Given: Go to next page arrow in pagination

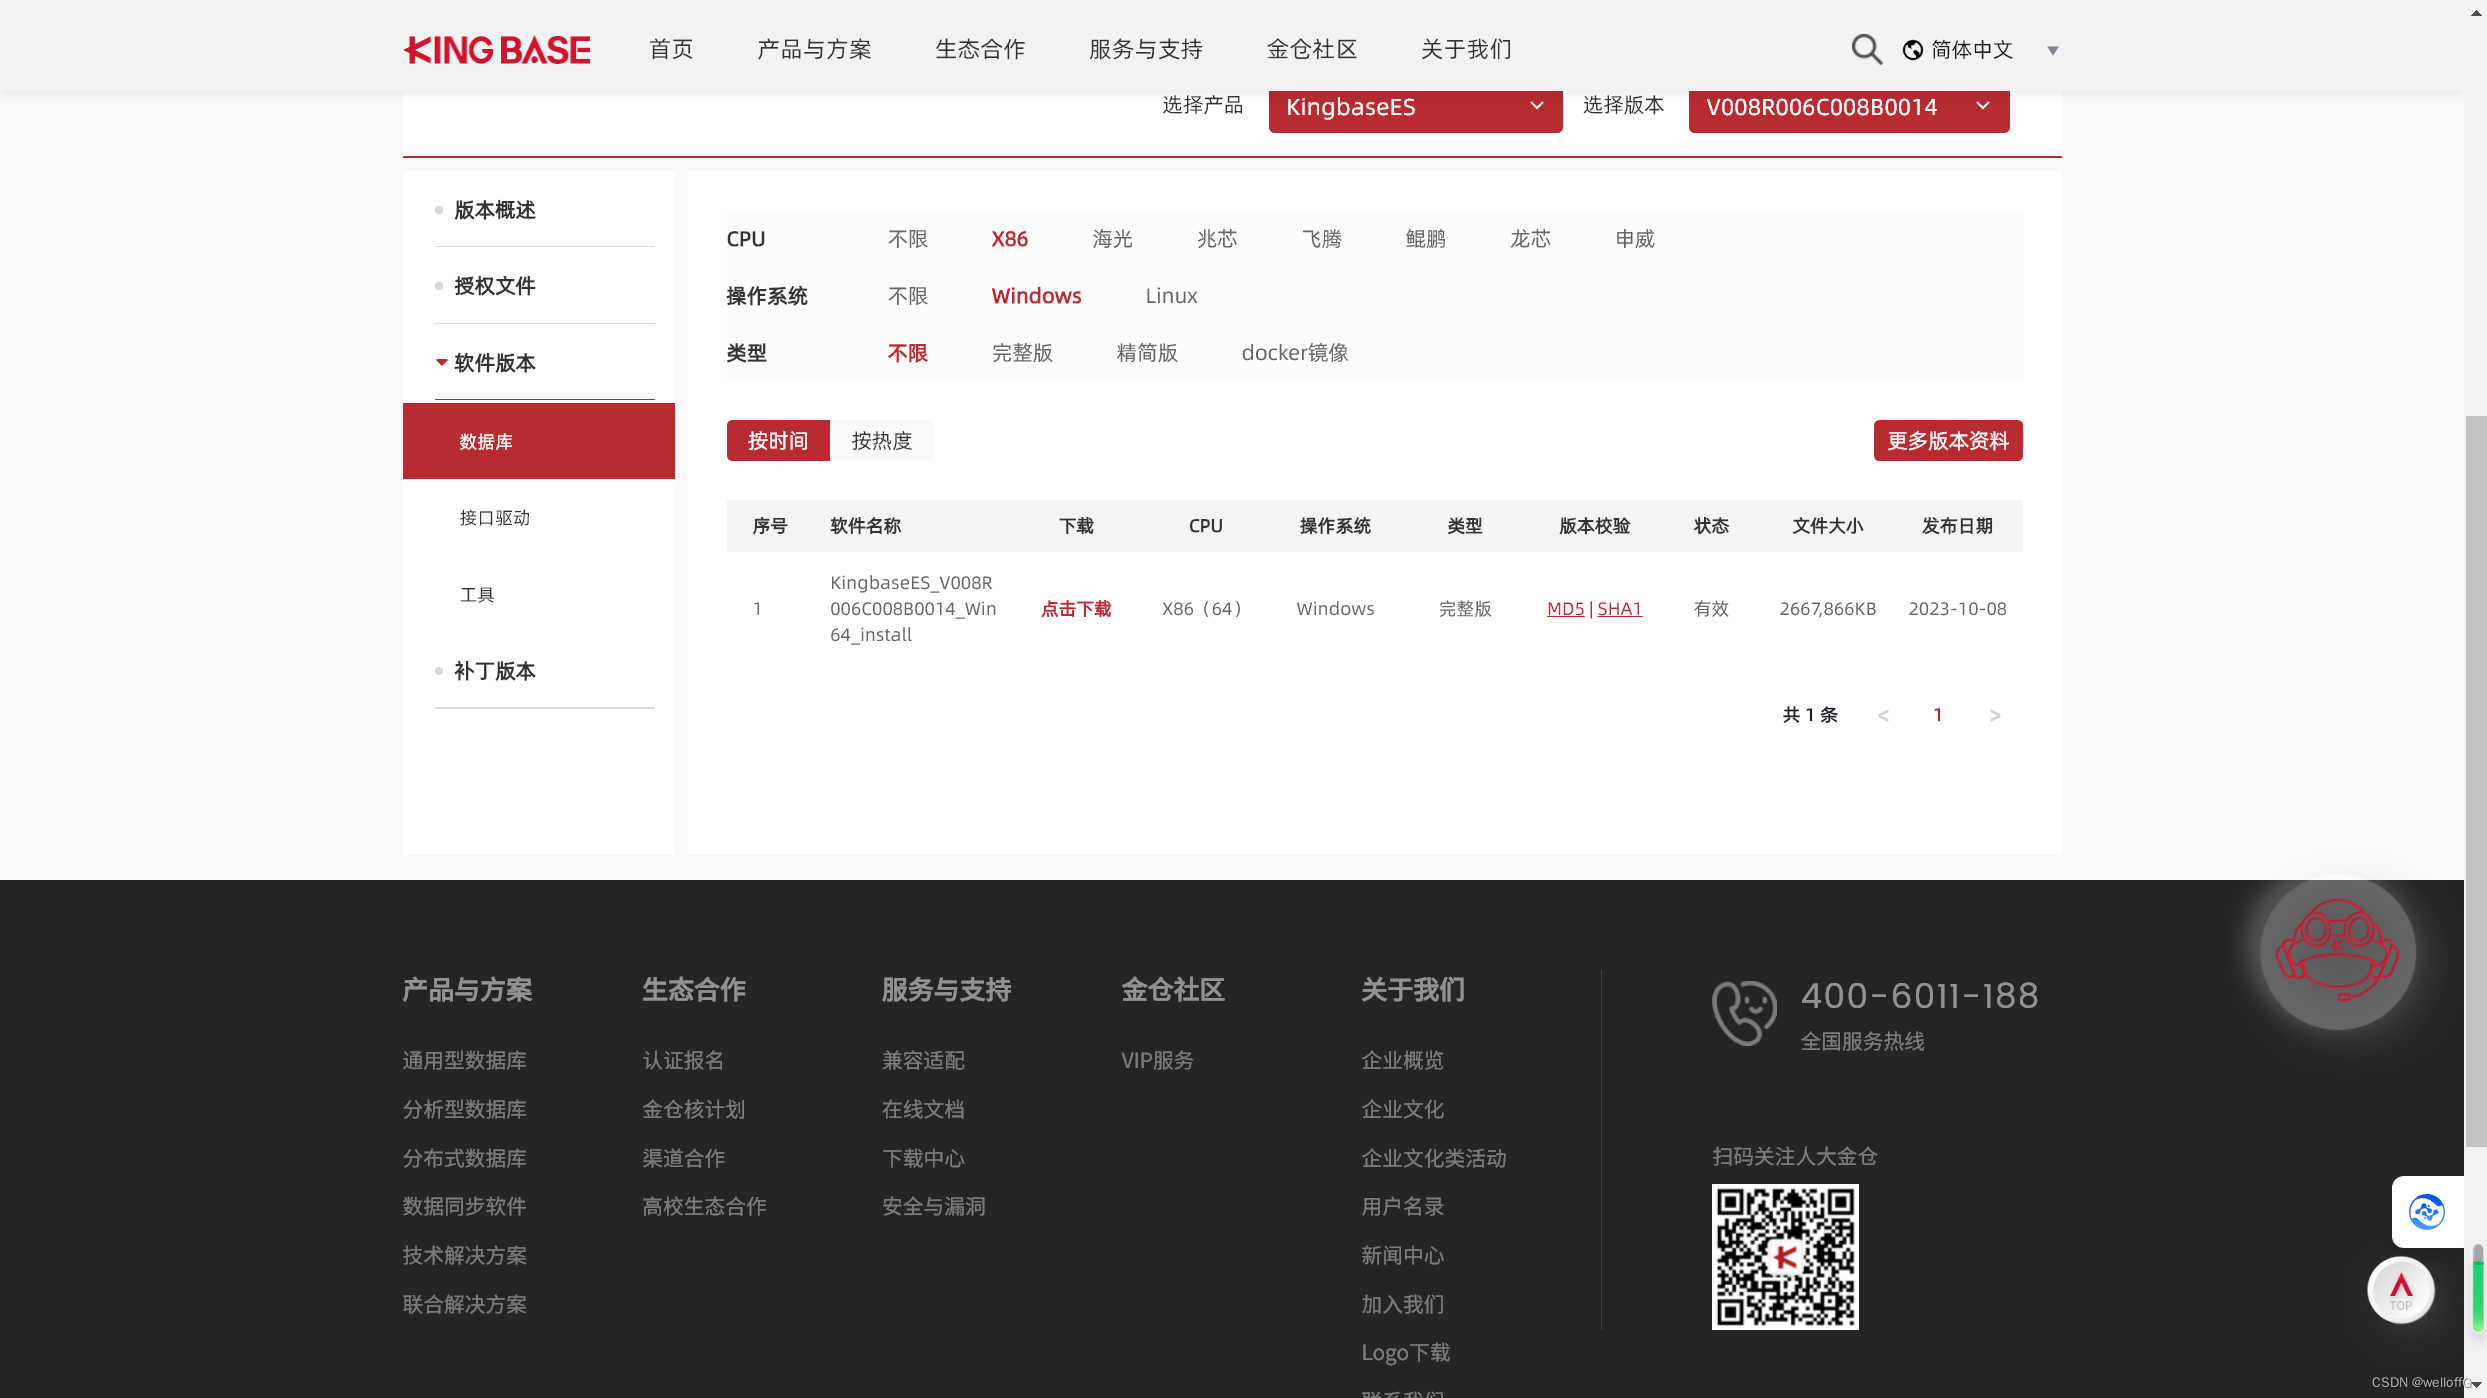Looking at the screenshot, I should [1994, 715].
